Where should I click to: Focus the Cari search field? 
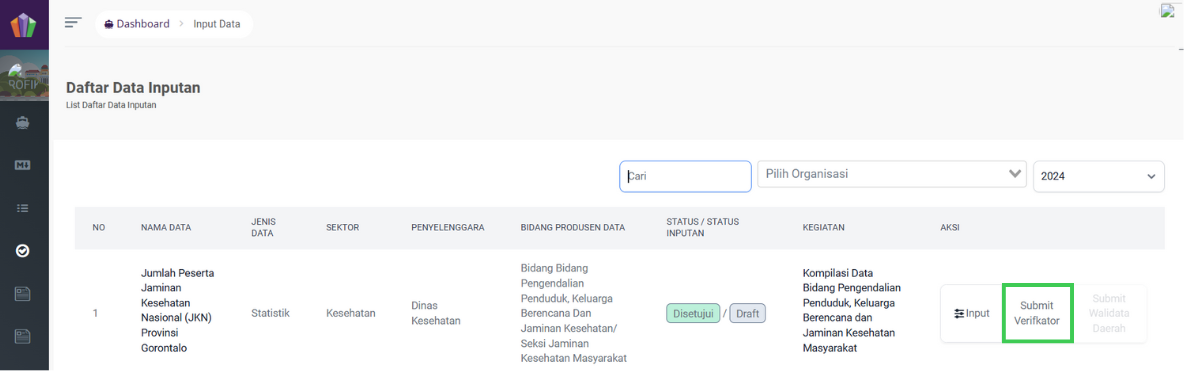coord(685,176)
